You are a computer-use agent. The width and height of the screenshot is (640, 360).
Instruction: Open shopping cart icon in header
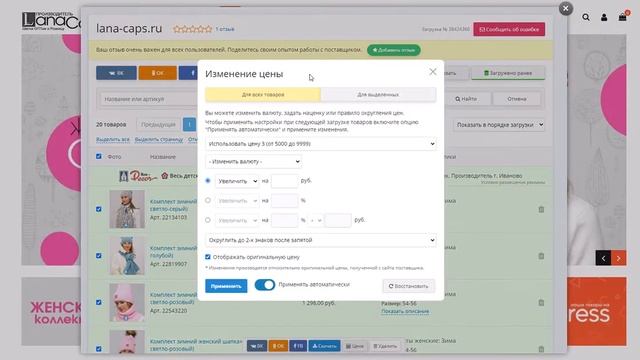point(622,17)
